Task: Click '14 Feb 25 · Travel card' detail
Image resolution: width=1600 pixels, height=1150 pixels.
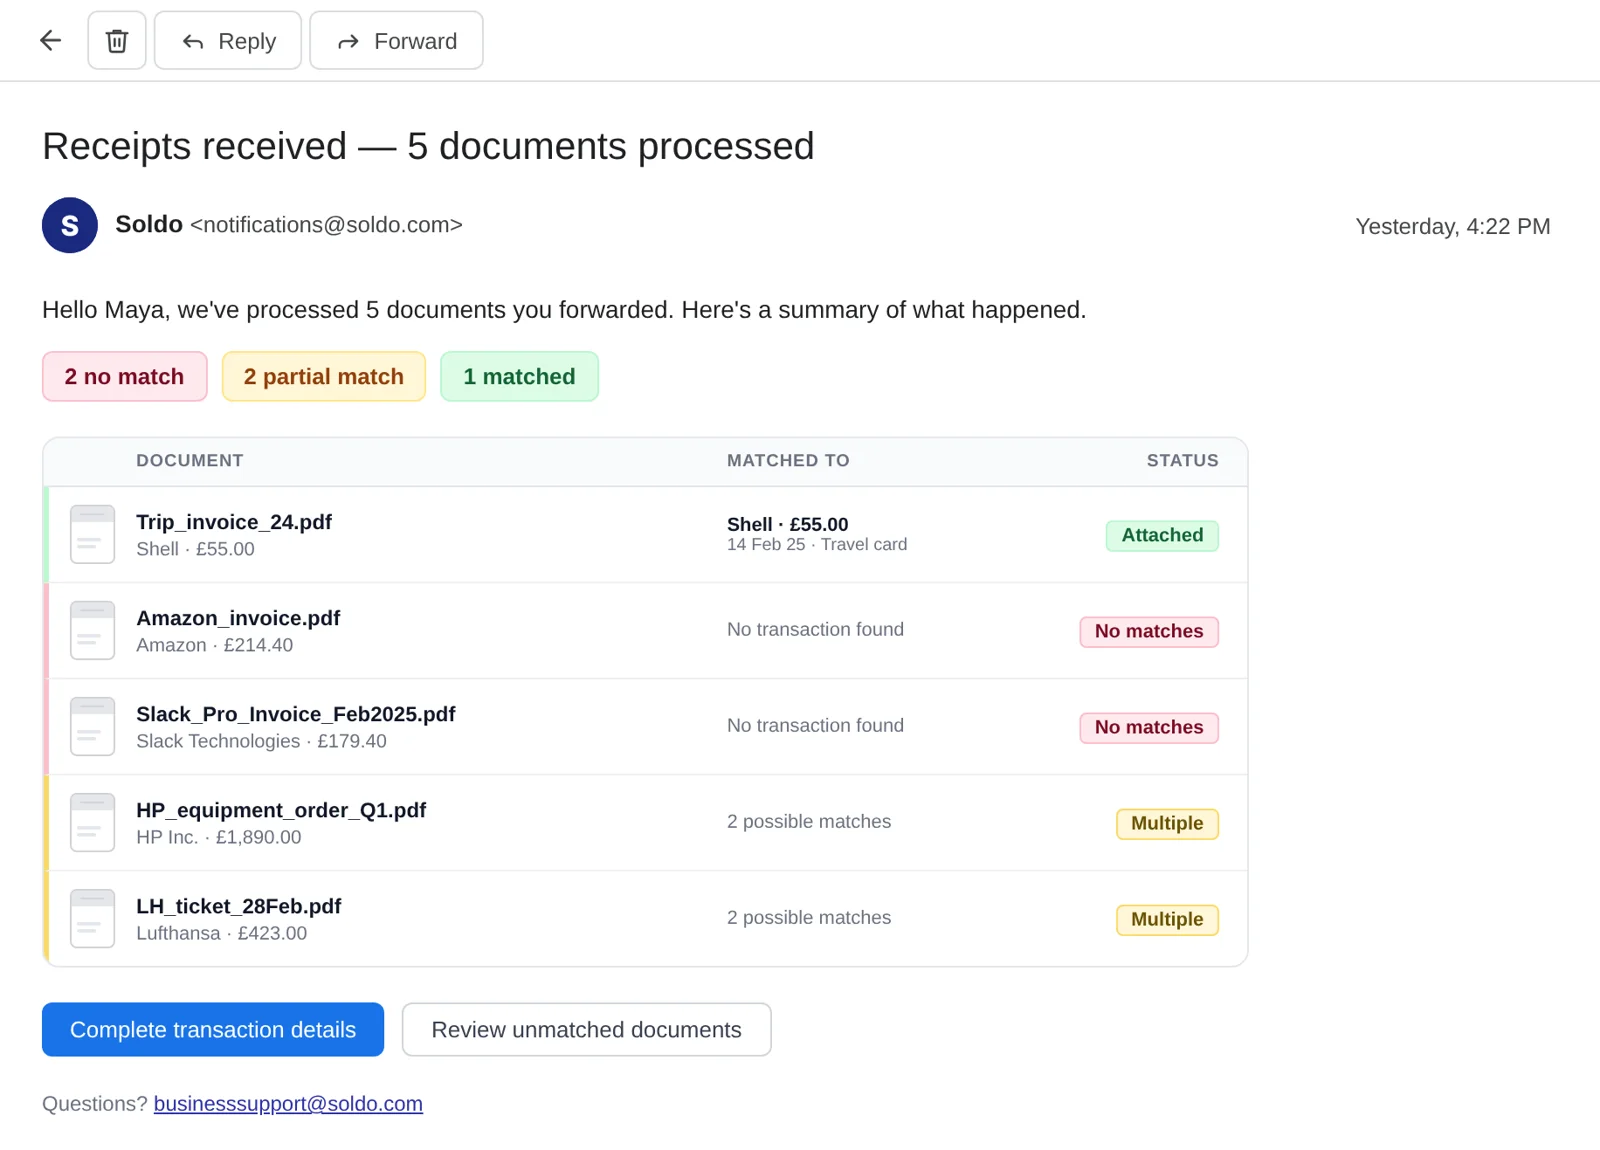Action: tap(817, 544)
